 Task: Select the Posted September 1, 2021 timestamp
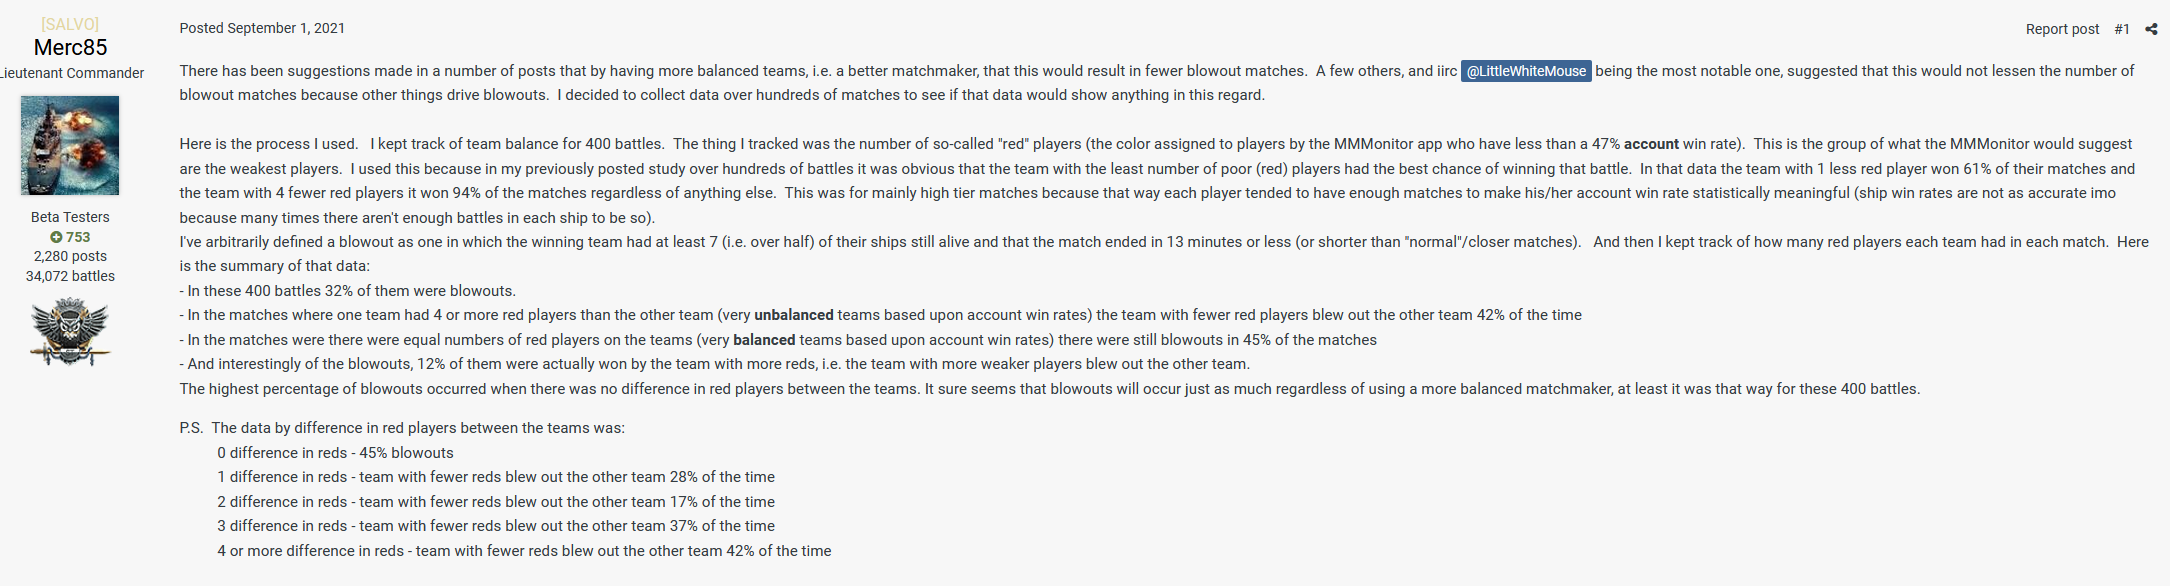[x=262, y=28]
